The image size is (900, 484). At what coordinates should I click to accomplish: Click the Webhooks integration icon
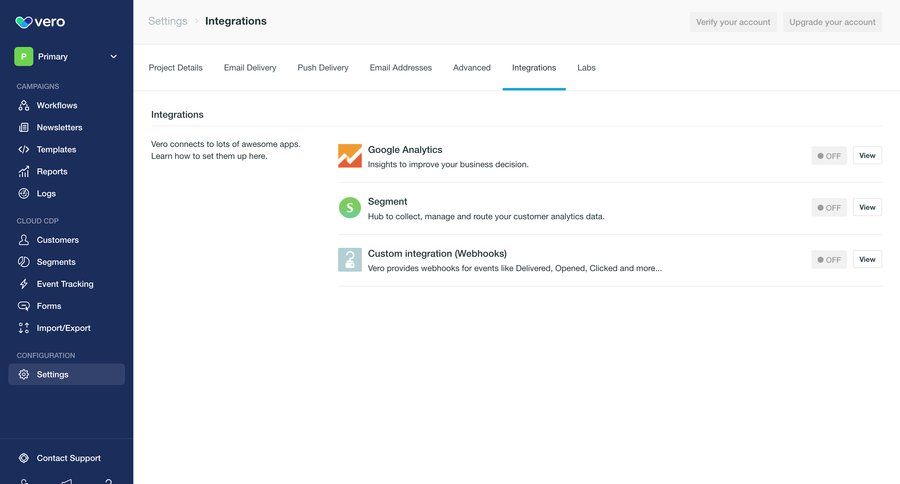pyautogui.click(x=350, y=260)
